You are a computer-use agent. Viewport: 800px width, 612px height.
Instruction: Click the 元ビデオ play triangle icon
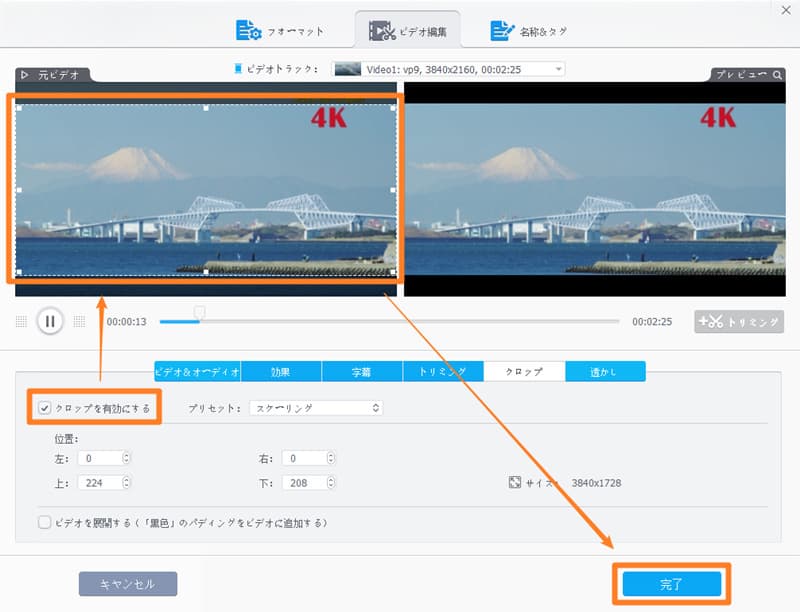[26, 75]
